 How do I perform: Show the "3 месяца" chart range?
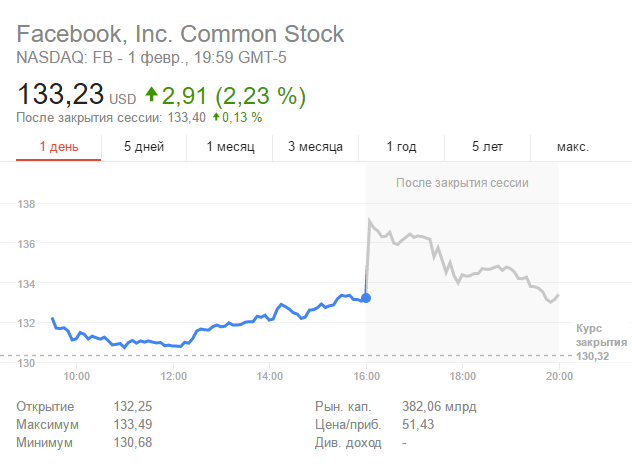(315, 147)
